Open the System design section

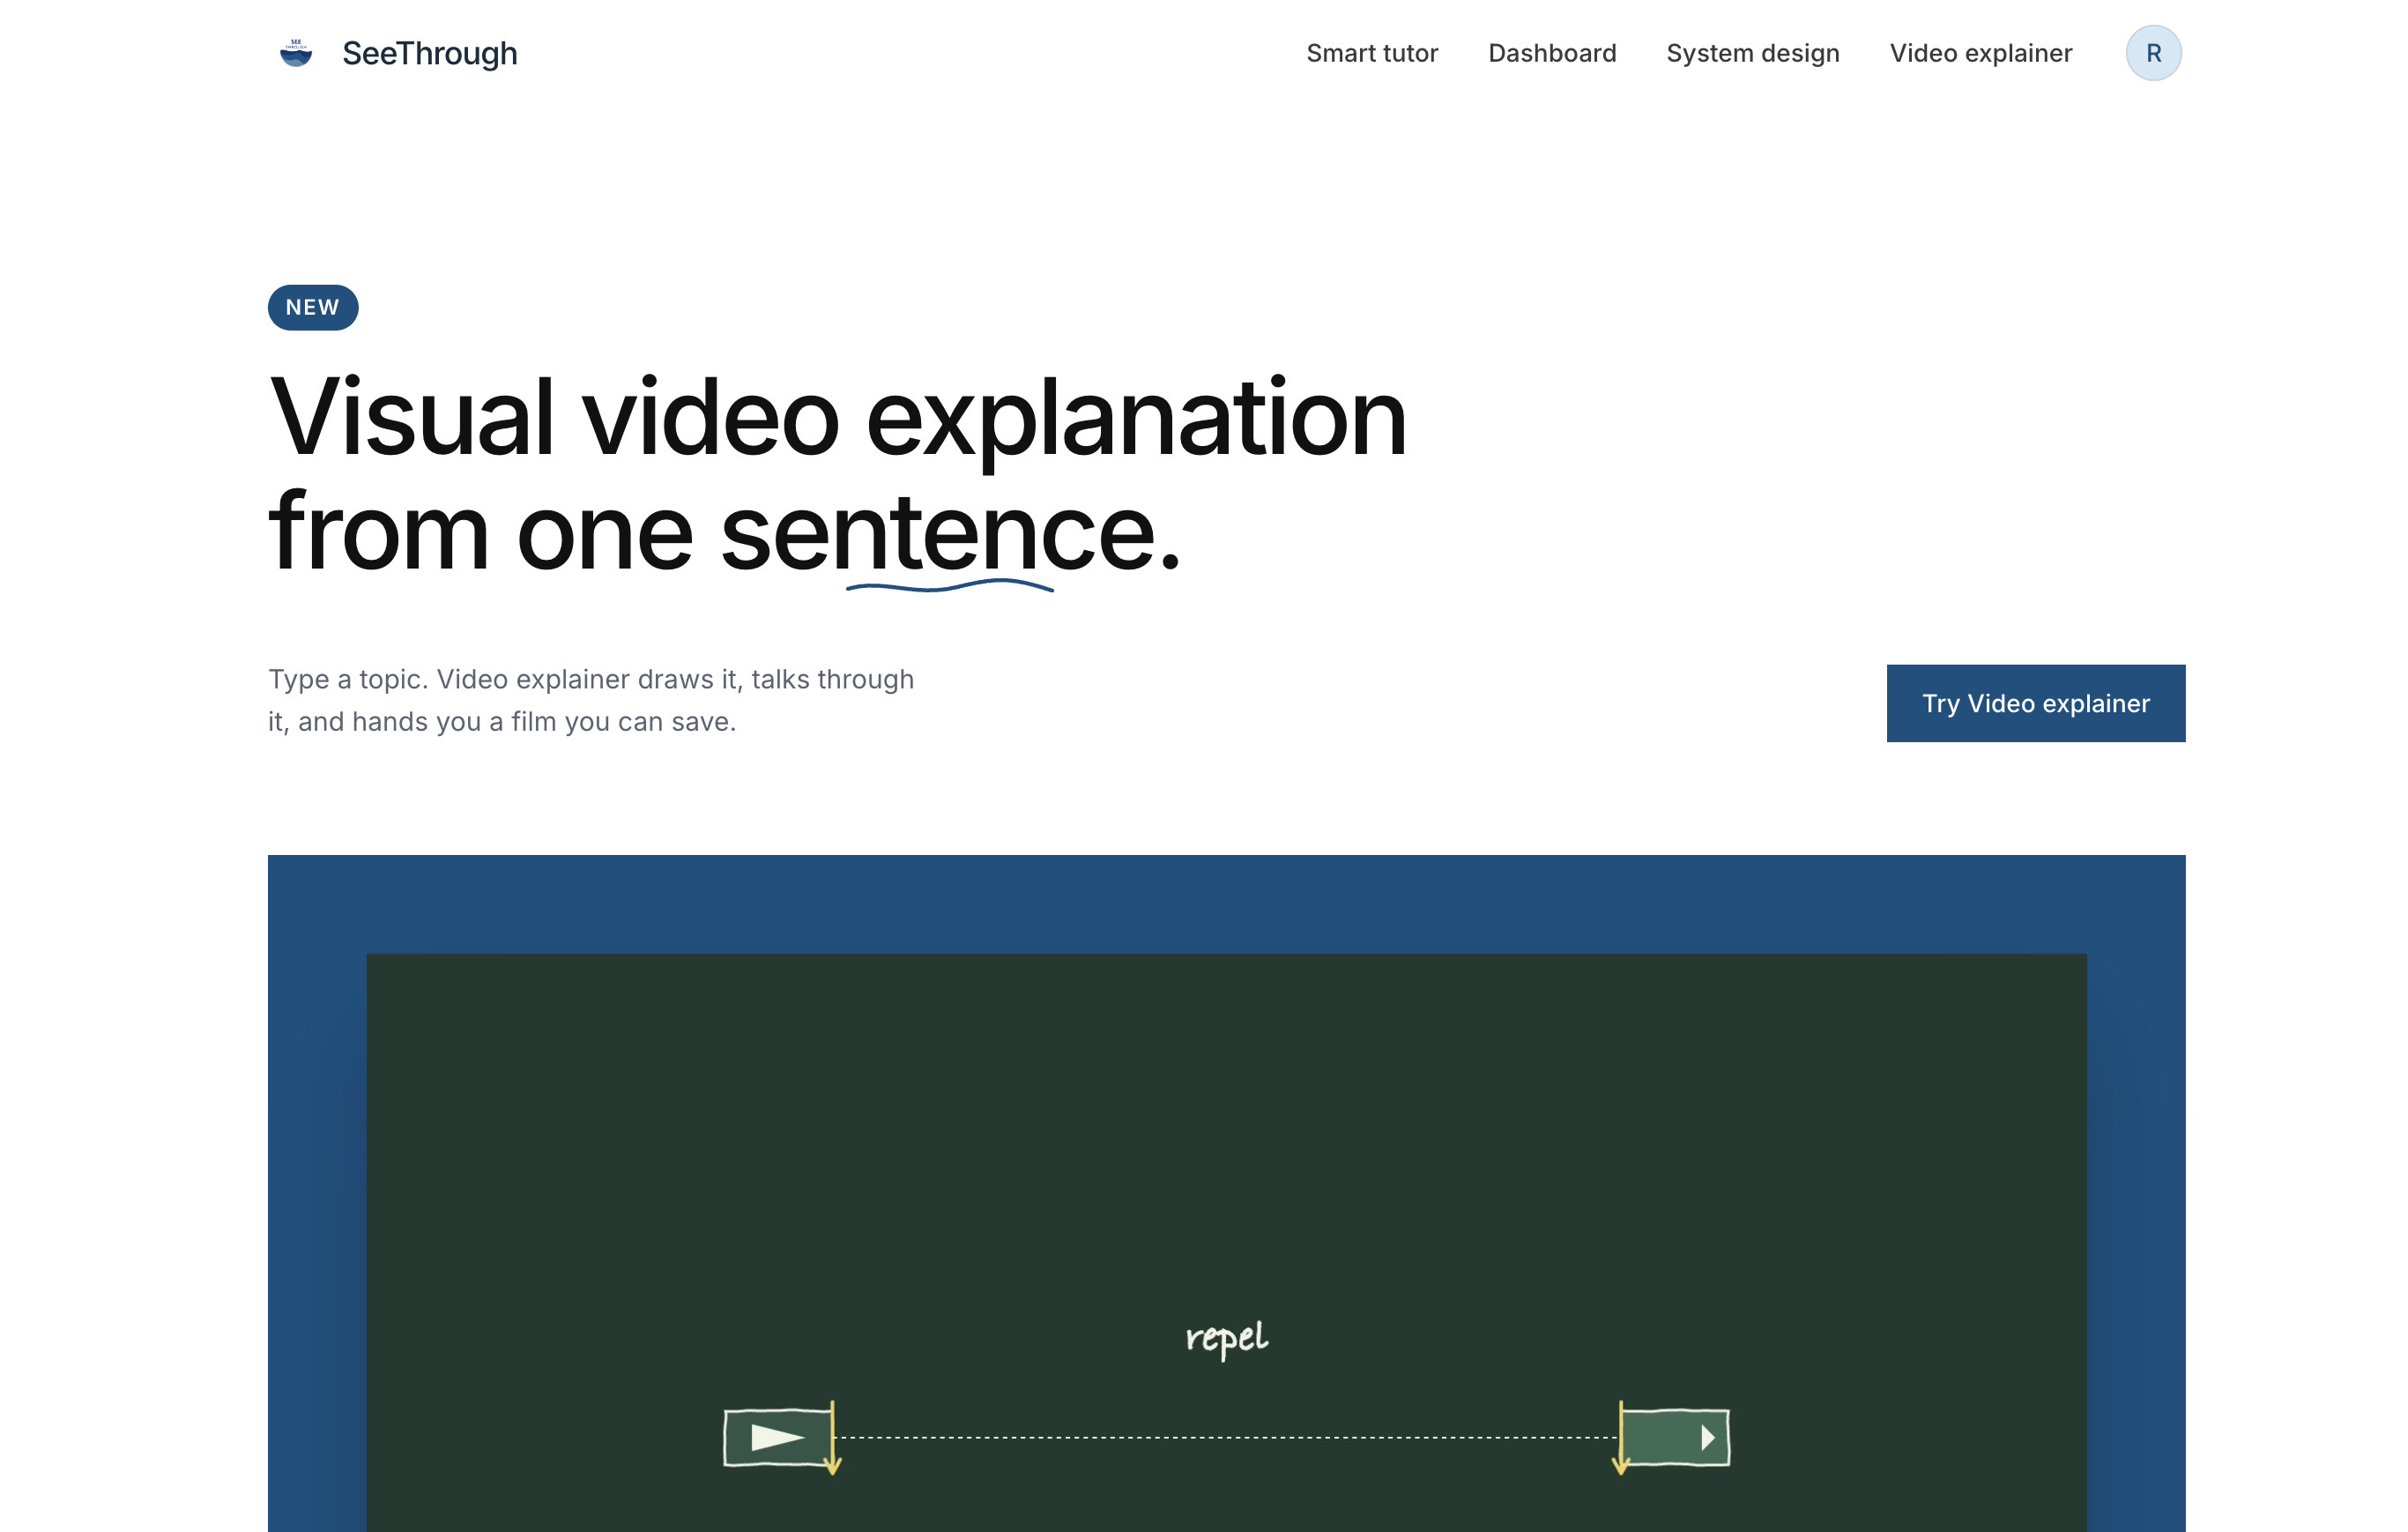coord(1752,53)
